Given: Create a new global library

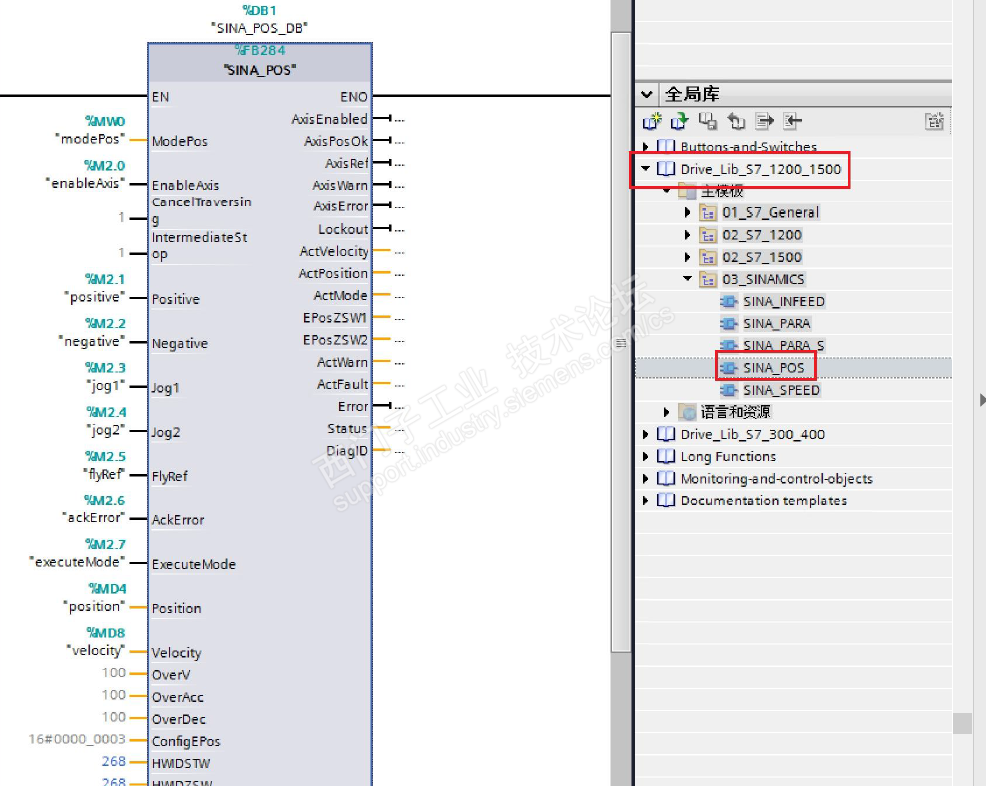Looking at the screenshot, I should [x=653, y=121].
